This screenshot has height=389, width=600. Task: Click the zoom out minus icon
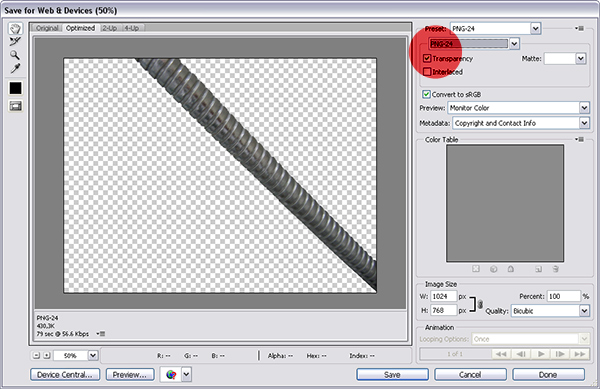point(36,355)
